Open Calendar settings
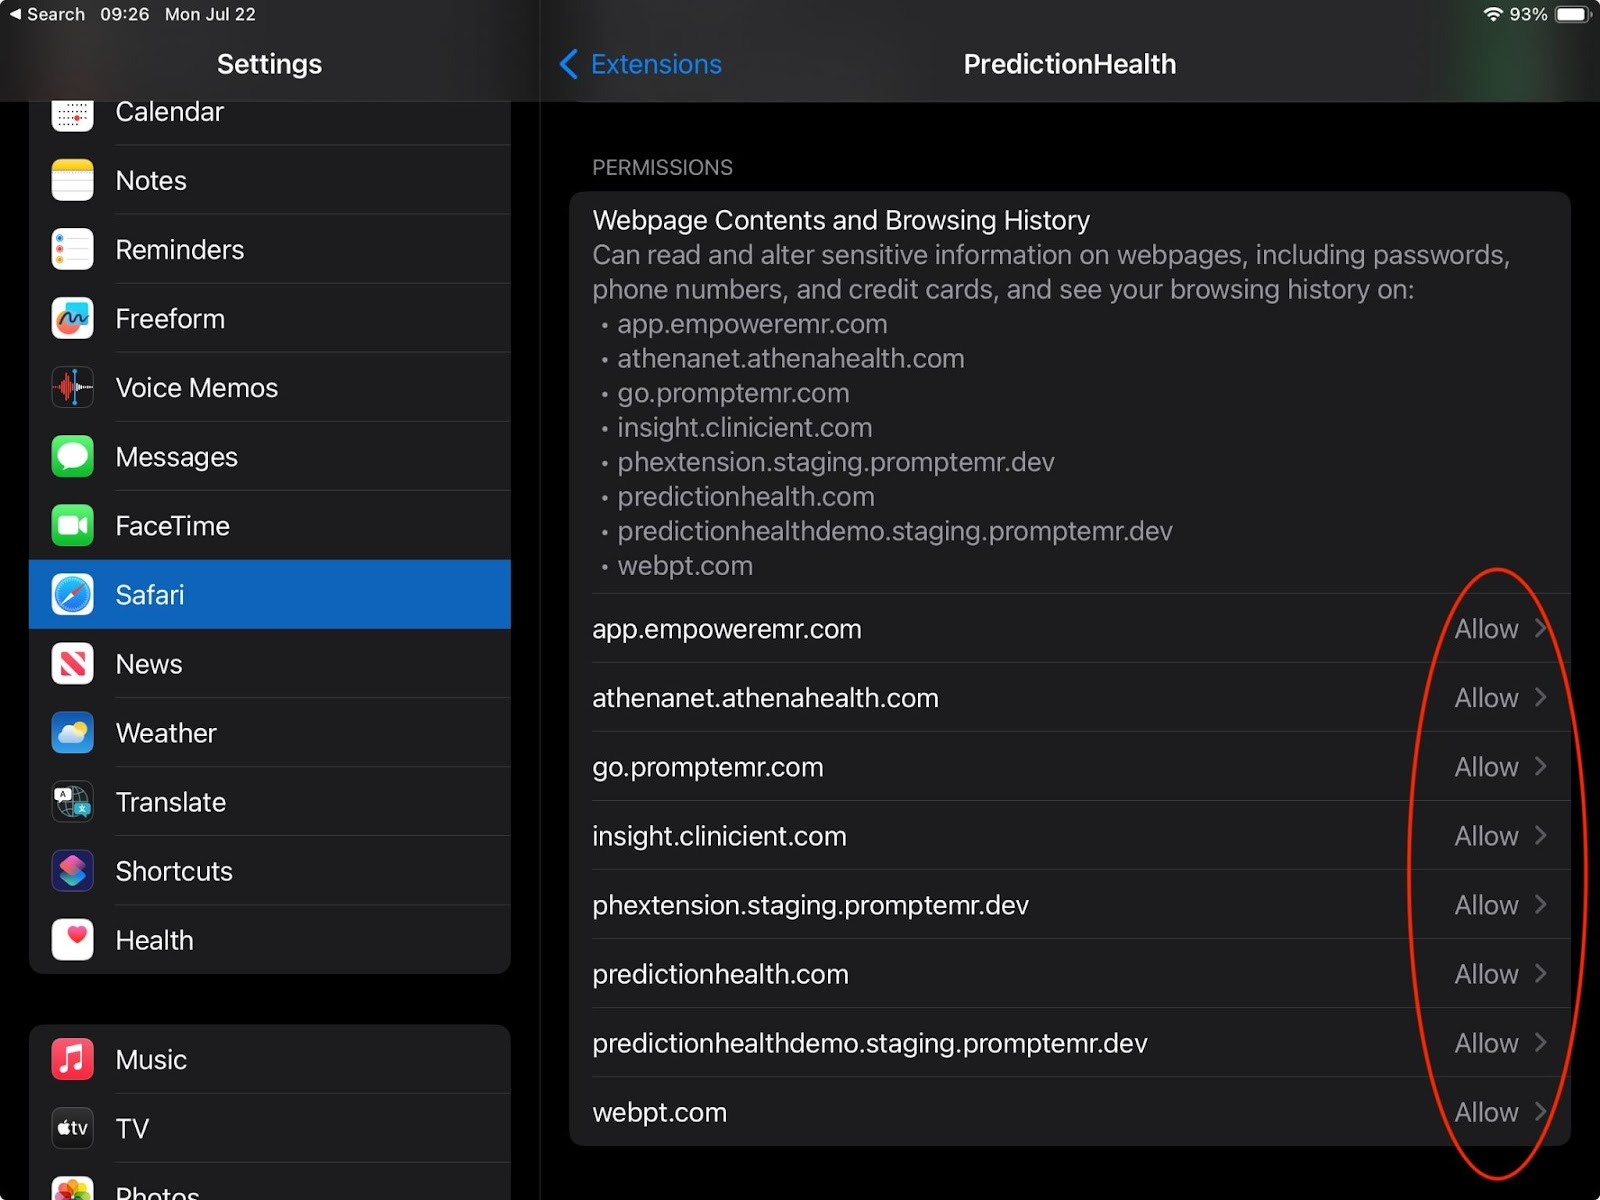1600x1200 pixels. click(x=270, y=122)
